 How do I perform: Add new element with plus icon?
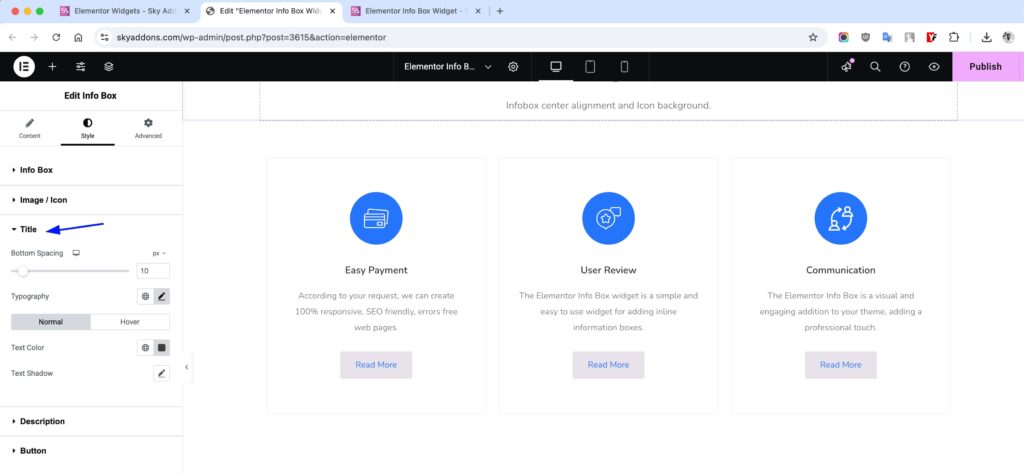pos(52,67)
